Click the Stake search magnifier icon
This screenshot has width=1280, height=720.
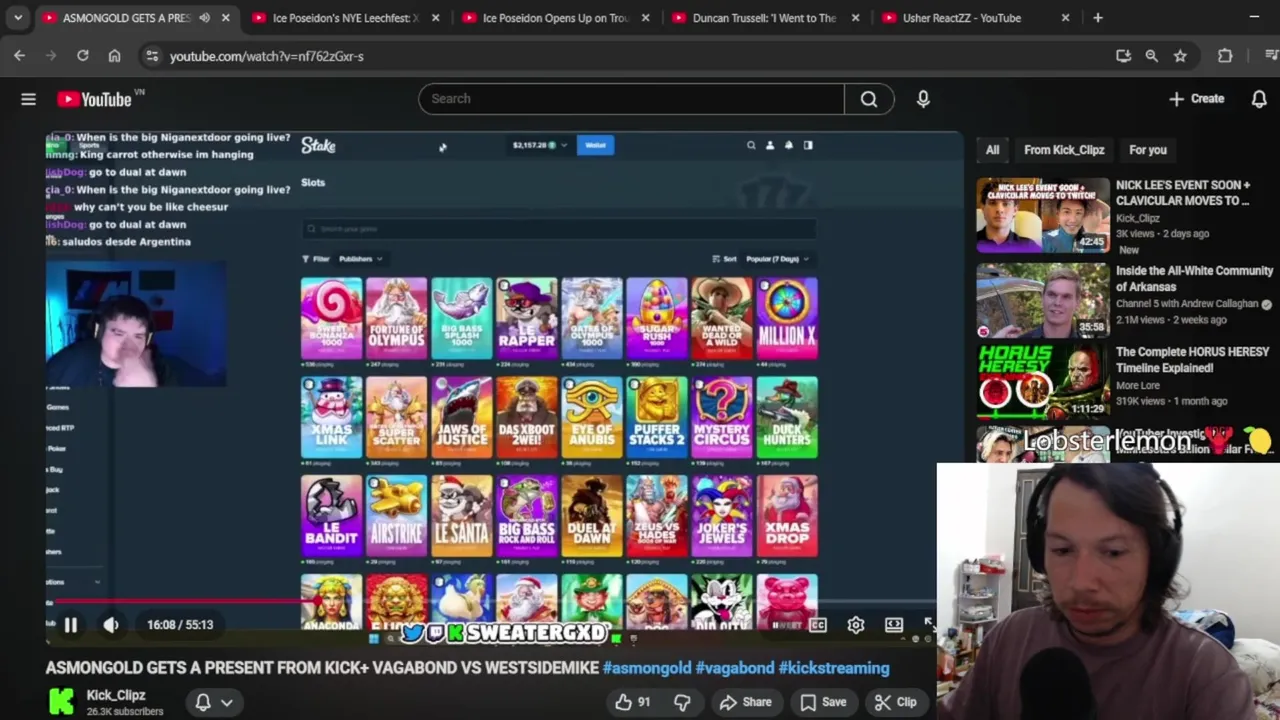[x=751, y=145]
